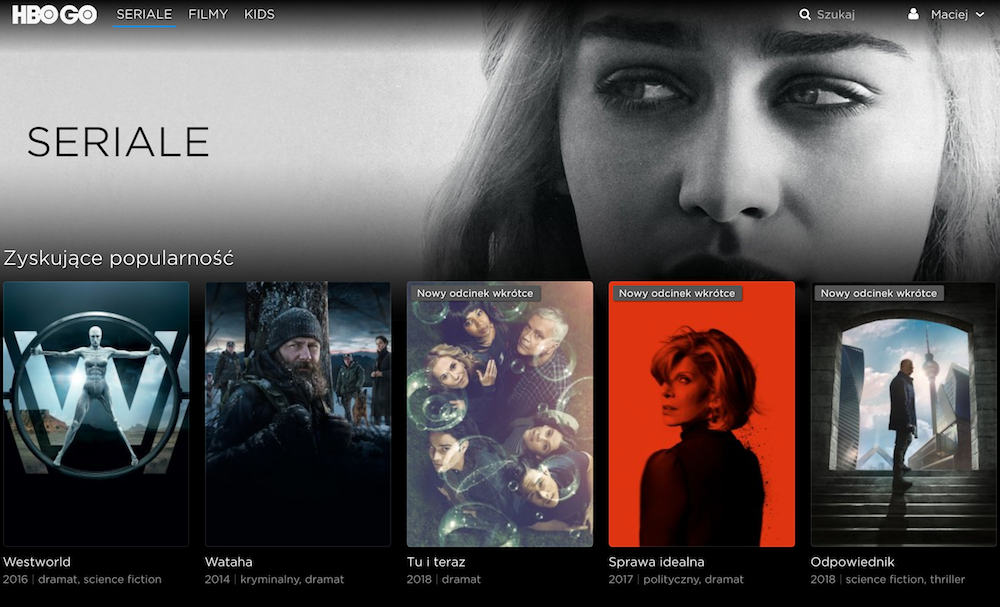Click the 'Nowy odcinek wkrótce' badge on Sprawa idealna

677,293
